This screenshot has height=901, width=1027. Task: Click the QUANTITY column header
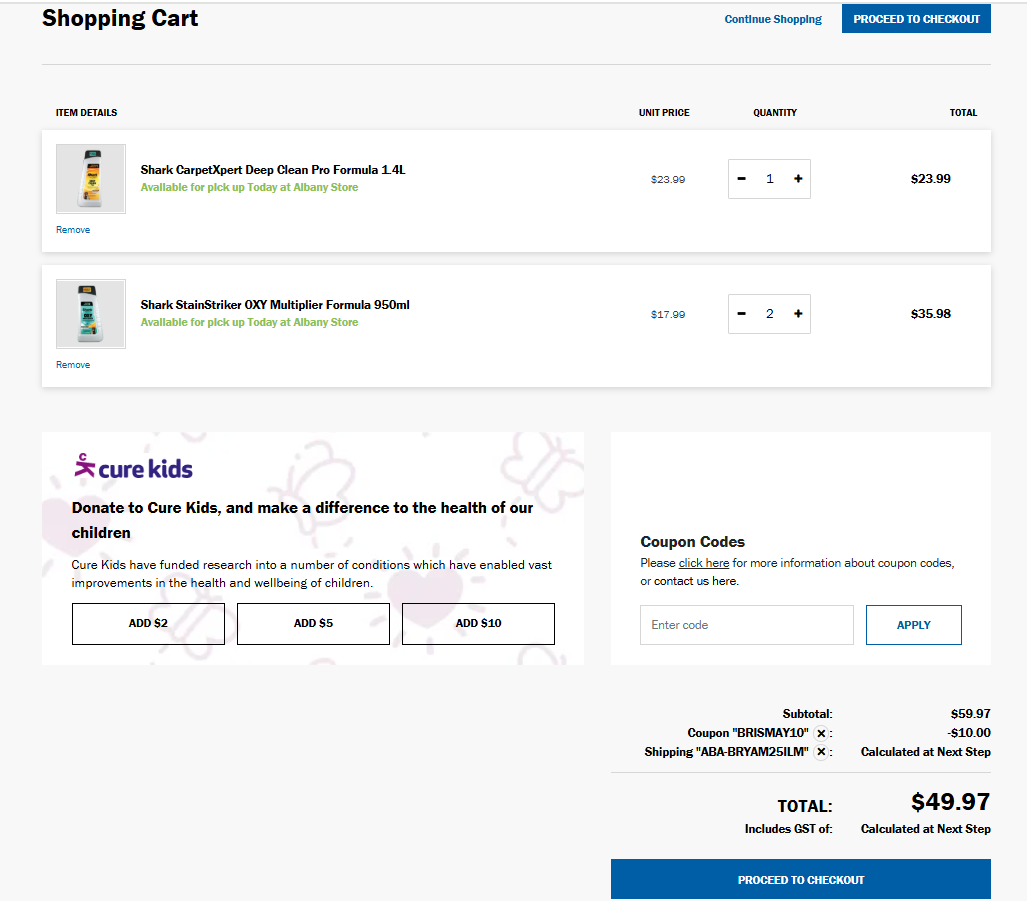point(775,113)
